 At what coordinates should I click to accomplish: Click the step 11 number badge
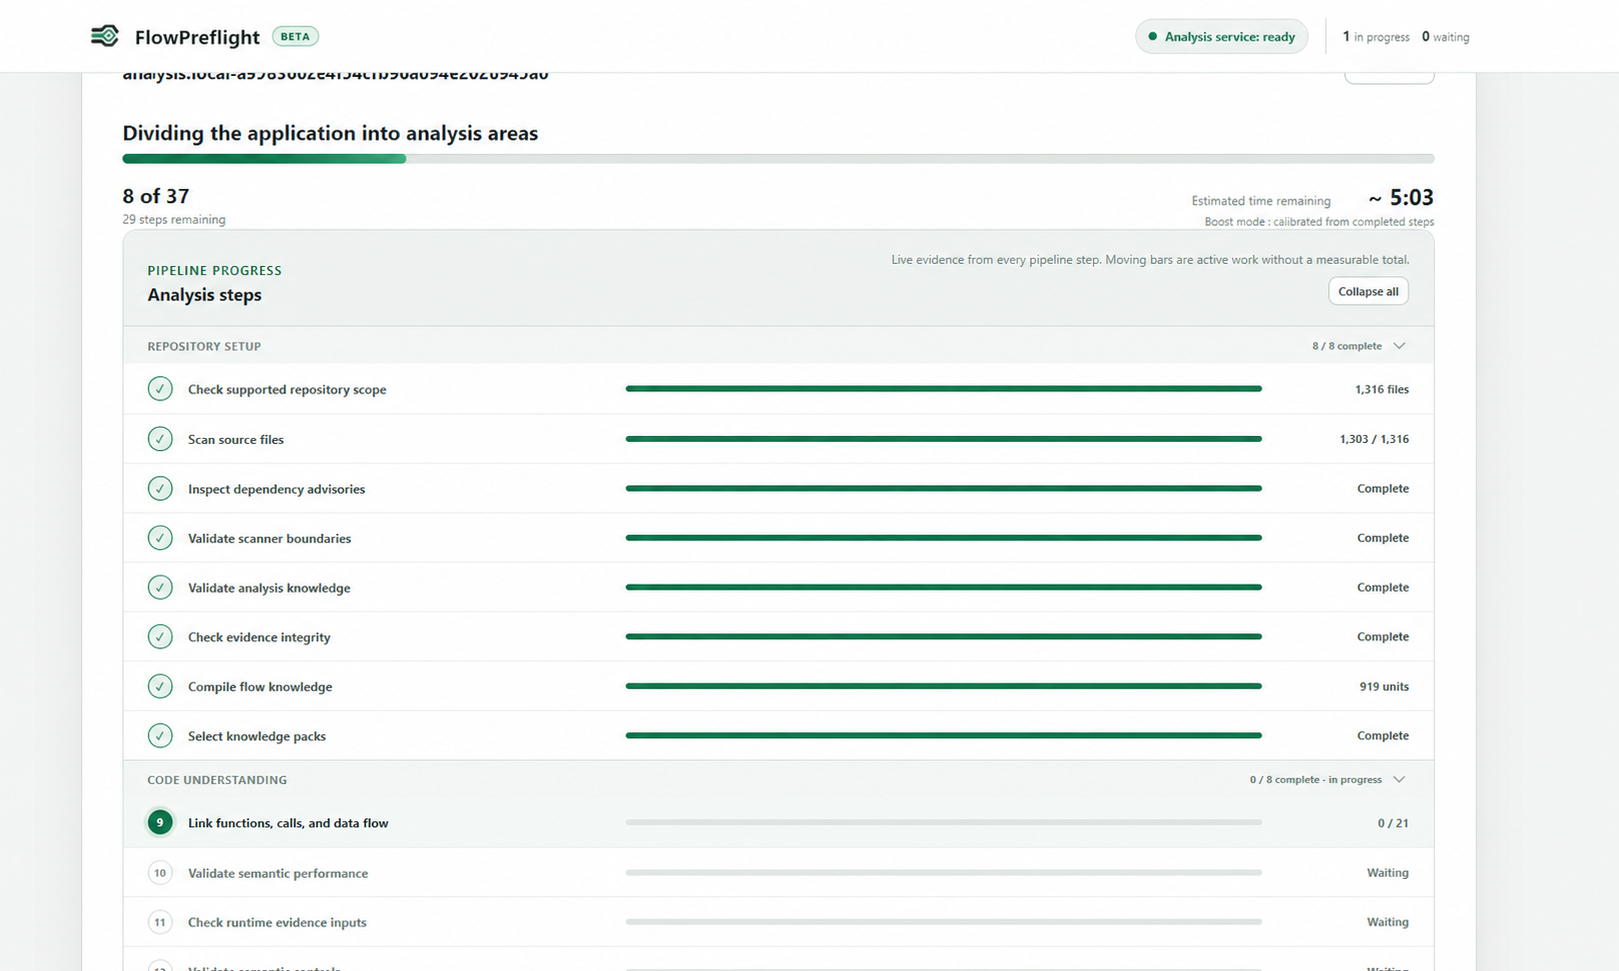[160, 922]
